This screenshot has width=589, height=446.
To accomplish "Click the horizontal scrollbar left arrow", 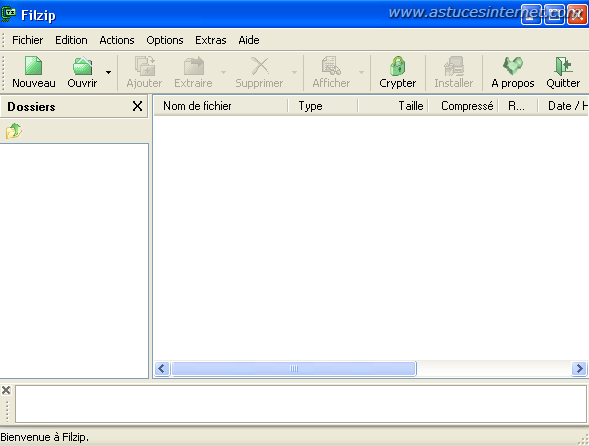I will [x=162, y=369].
